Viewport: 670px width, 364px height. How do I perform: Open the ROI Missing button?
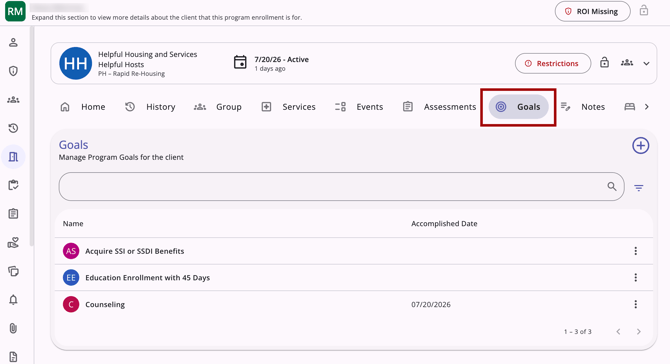592,12
